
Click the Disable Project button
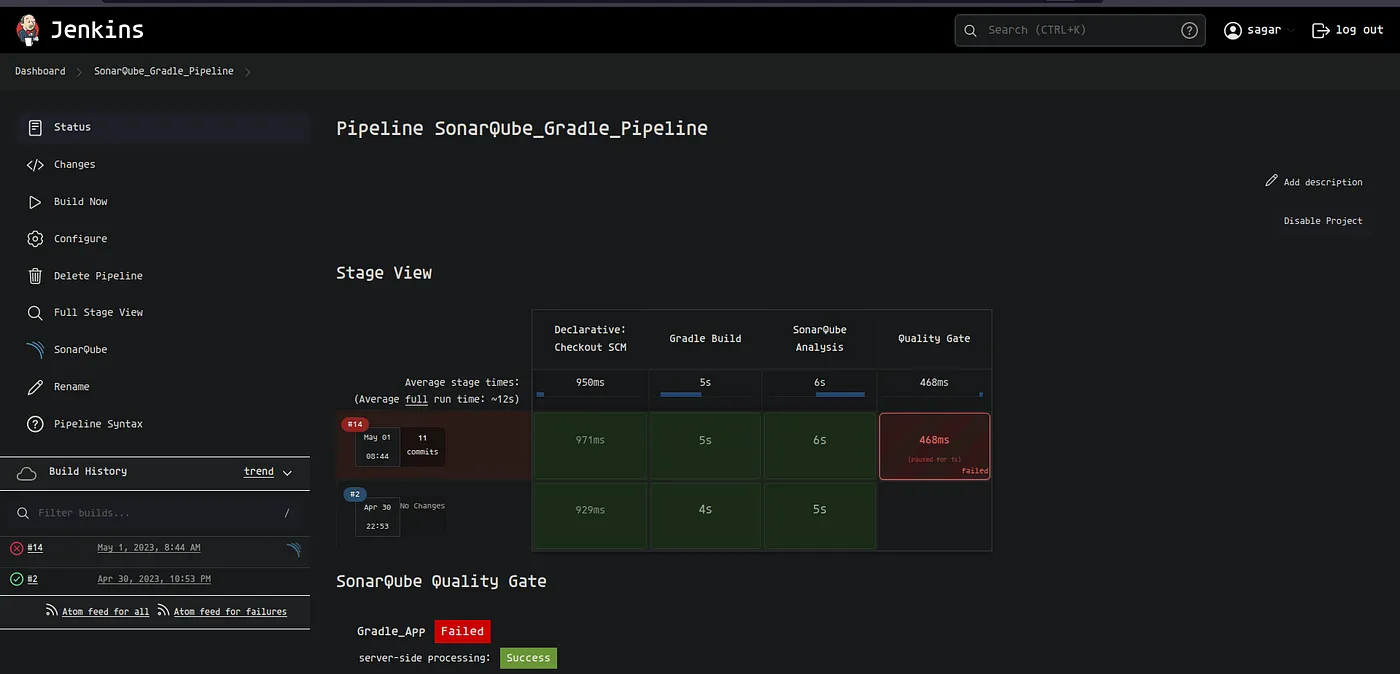(x=1323, y=220)
